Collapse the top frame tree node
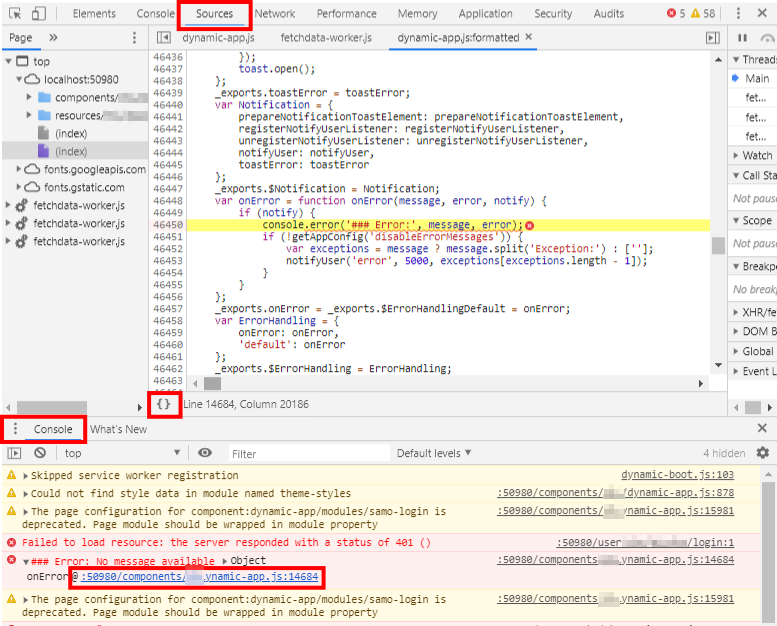 coord(8,61)
